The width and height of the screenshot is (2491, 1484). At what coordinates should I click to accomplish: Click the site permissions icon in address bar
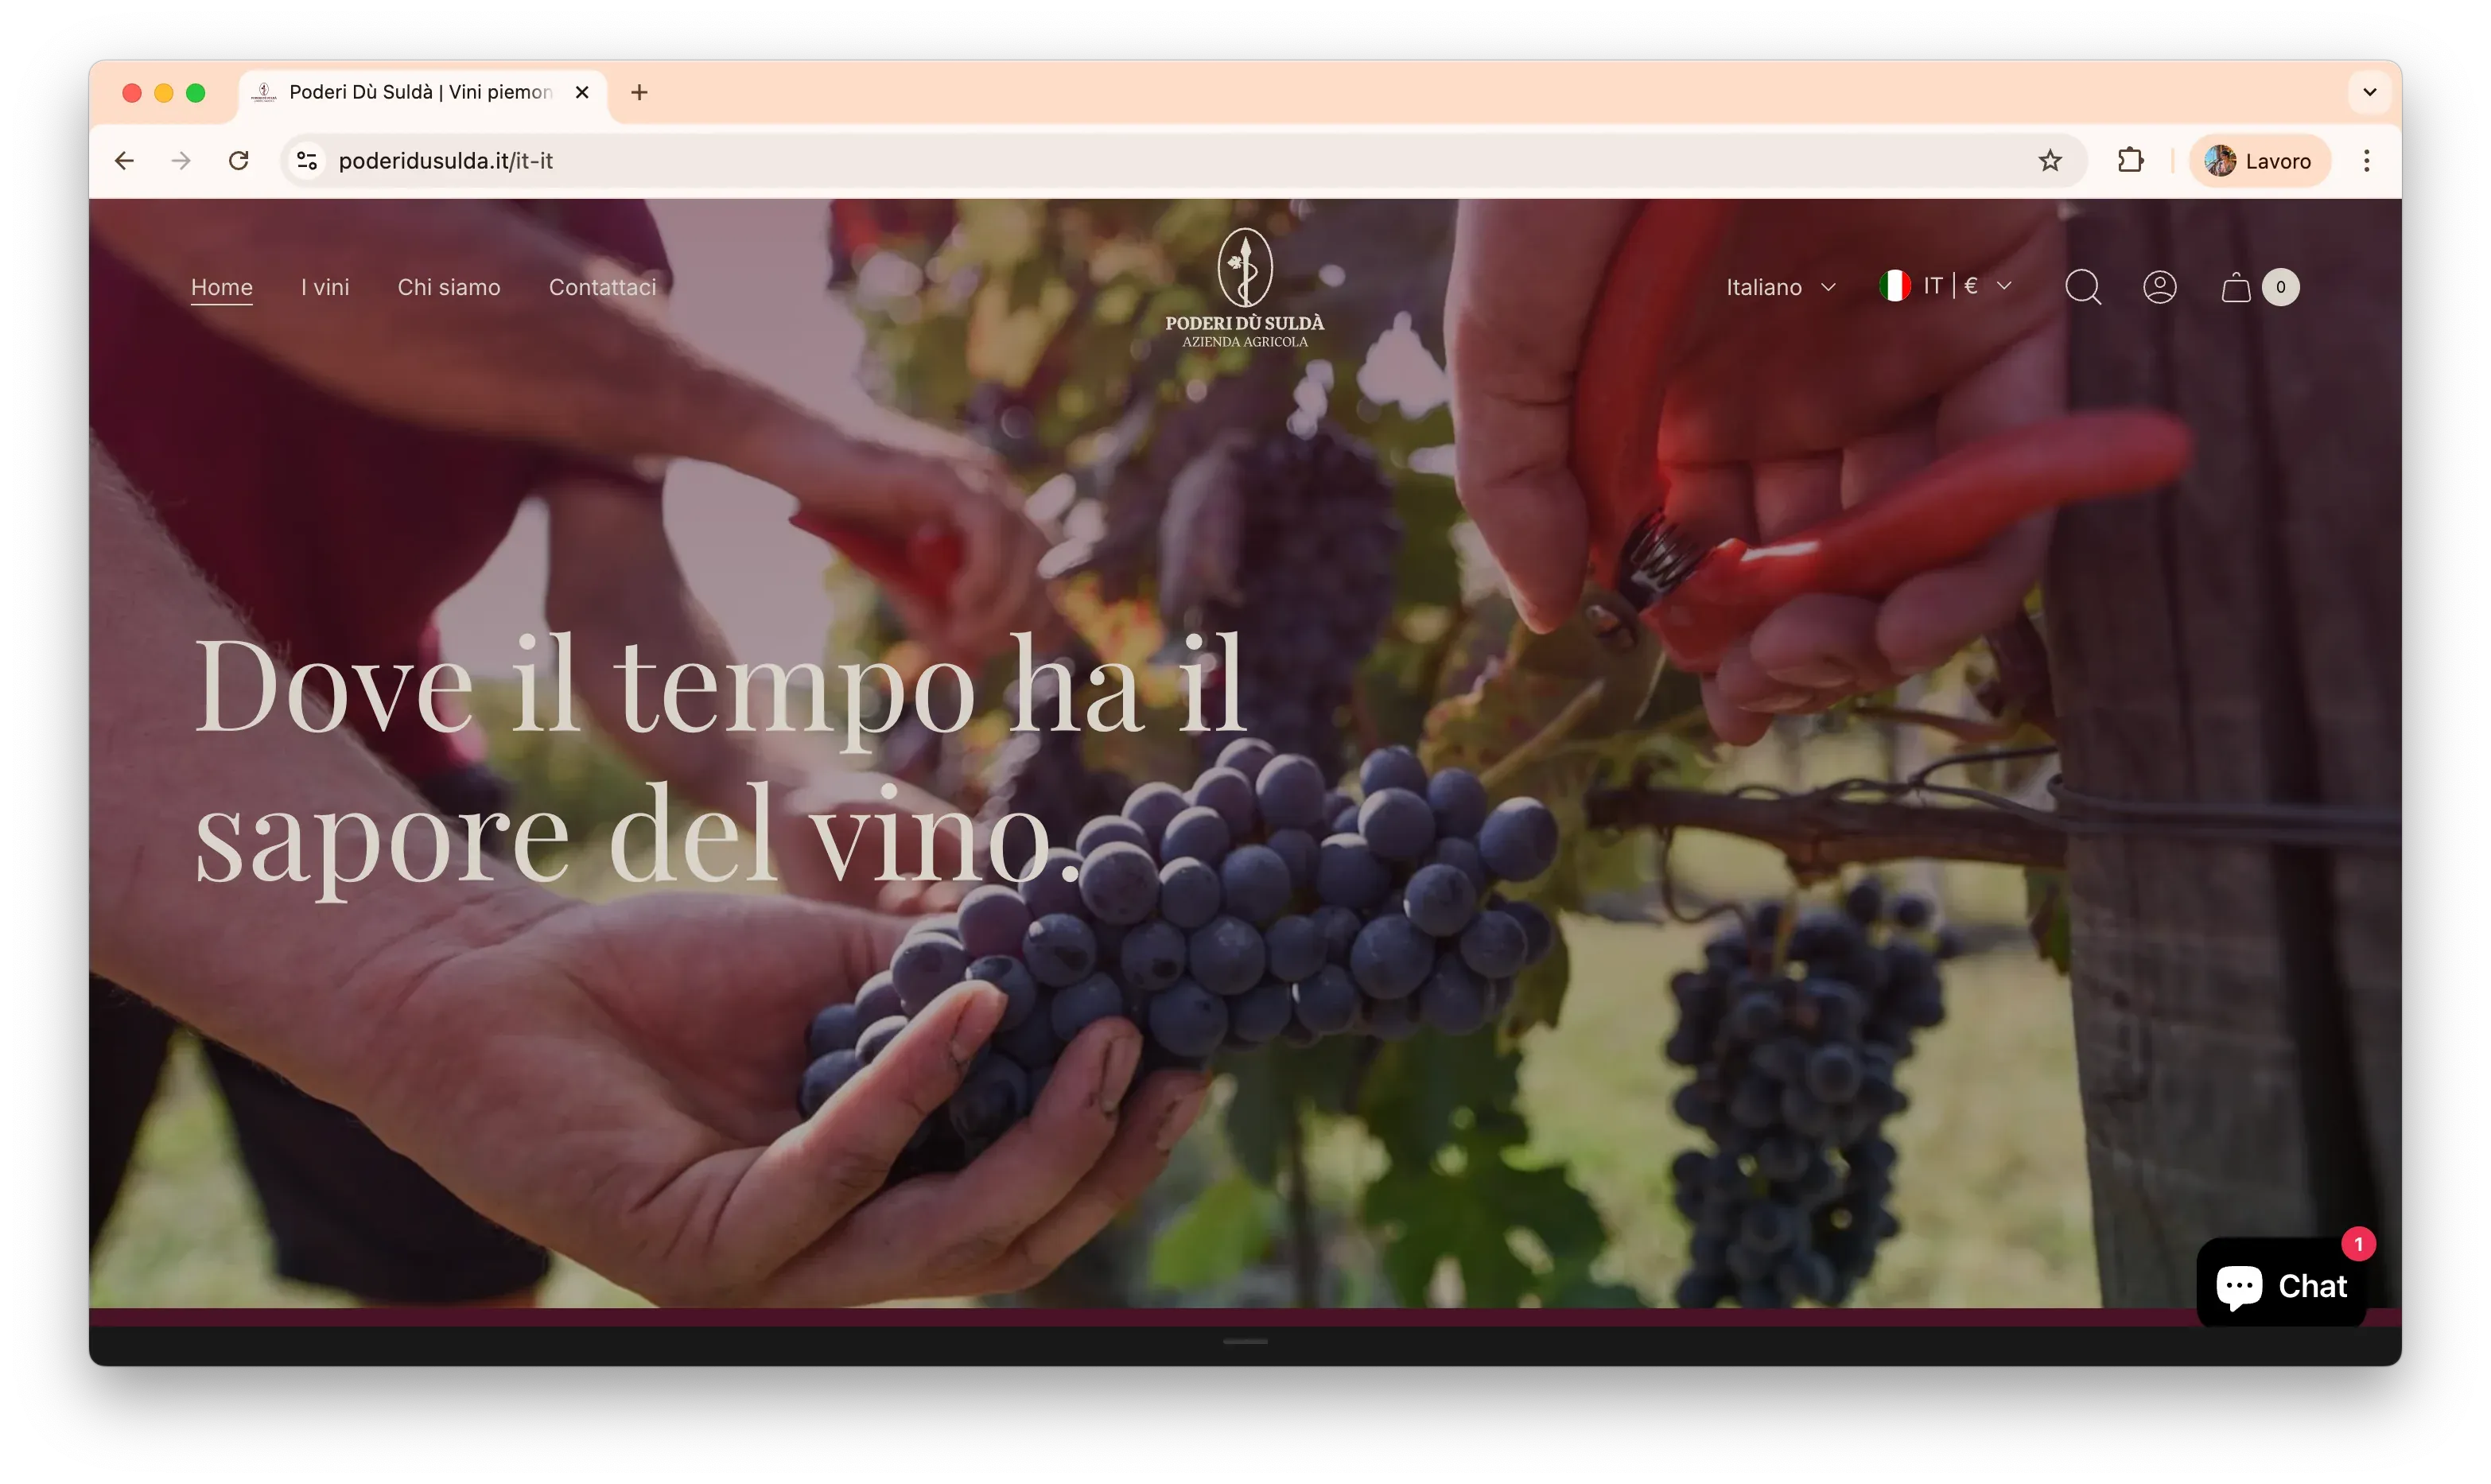tap(306, 160)
